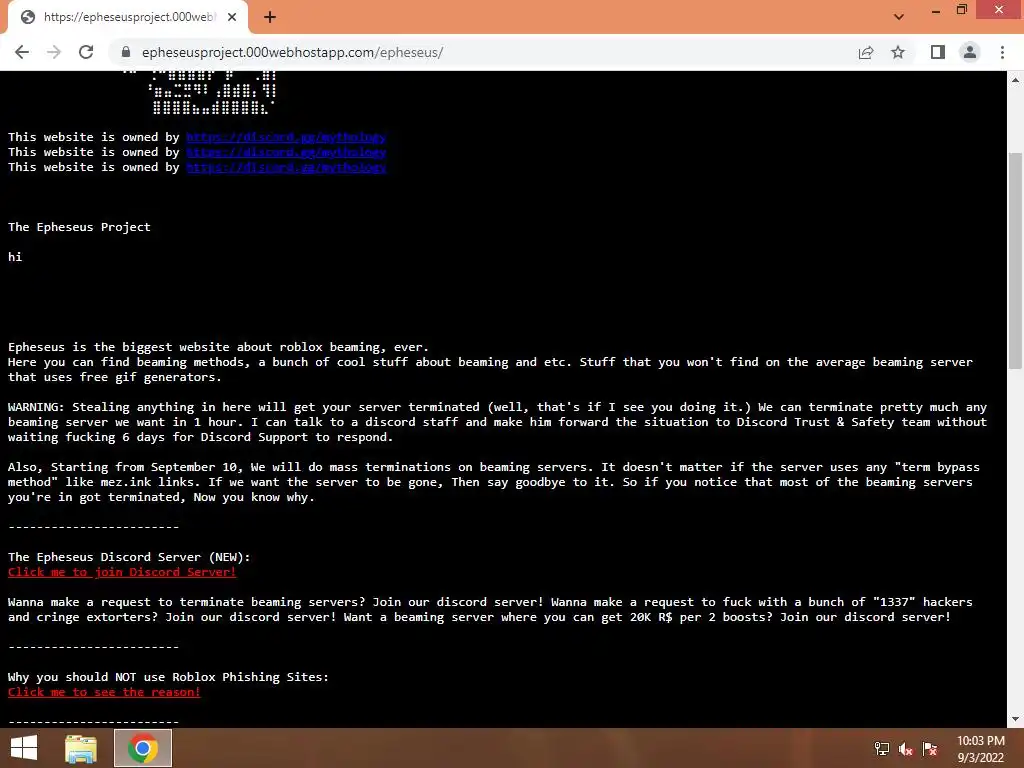Open a new browser tab
This screenshot has width=1024, height=768.
(x=270, y=18)
